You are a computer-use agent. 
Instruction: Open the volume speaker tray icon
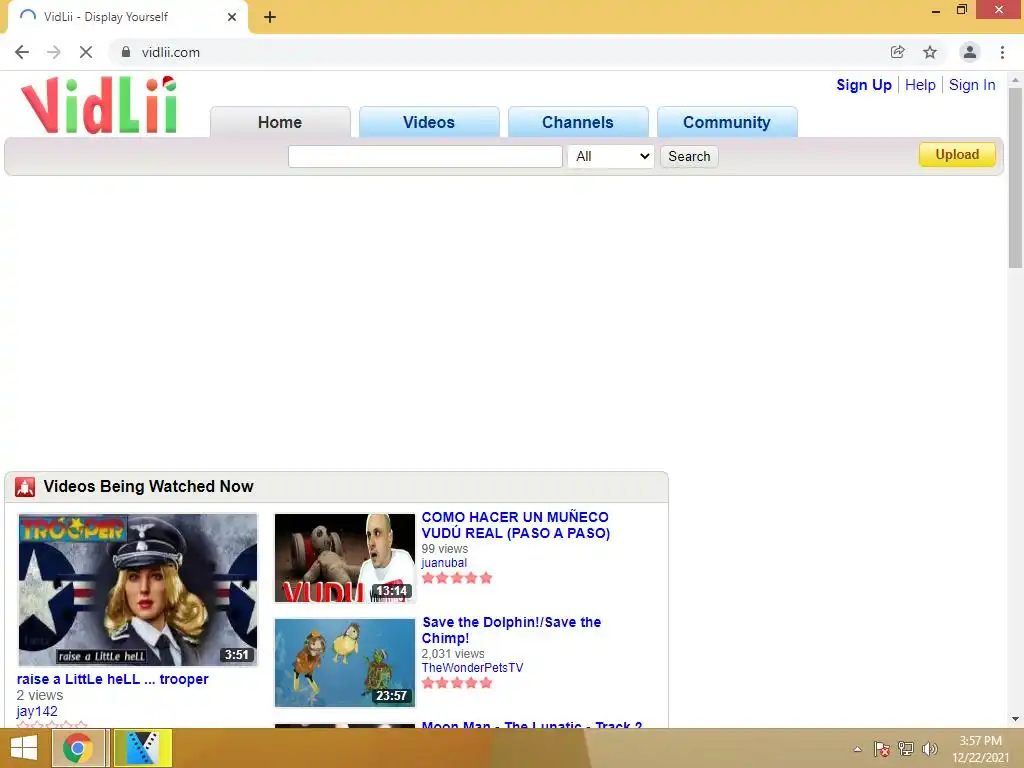[930, 749]
